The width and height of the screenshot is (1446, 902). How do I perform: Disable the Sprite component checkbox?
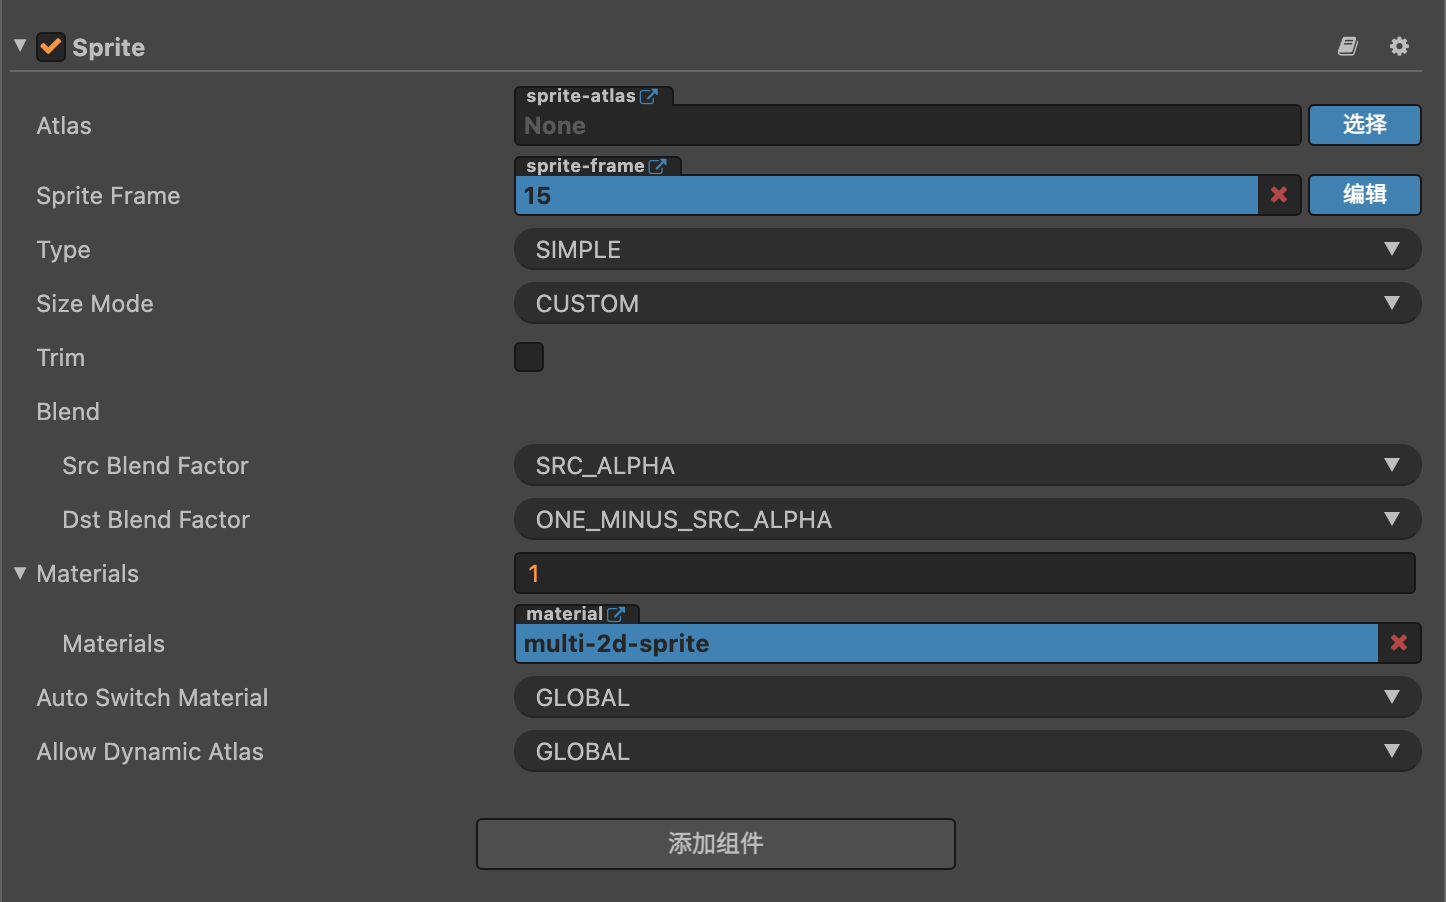51,47
